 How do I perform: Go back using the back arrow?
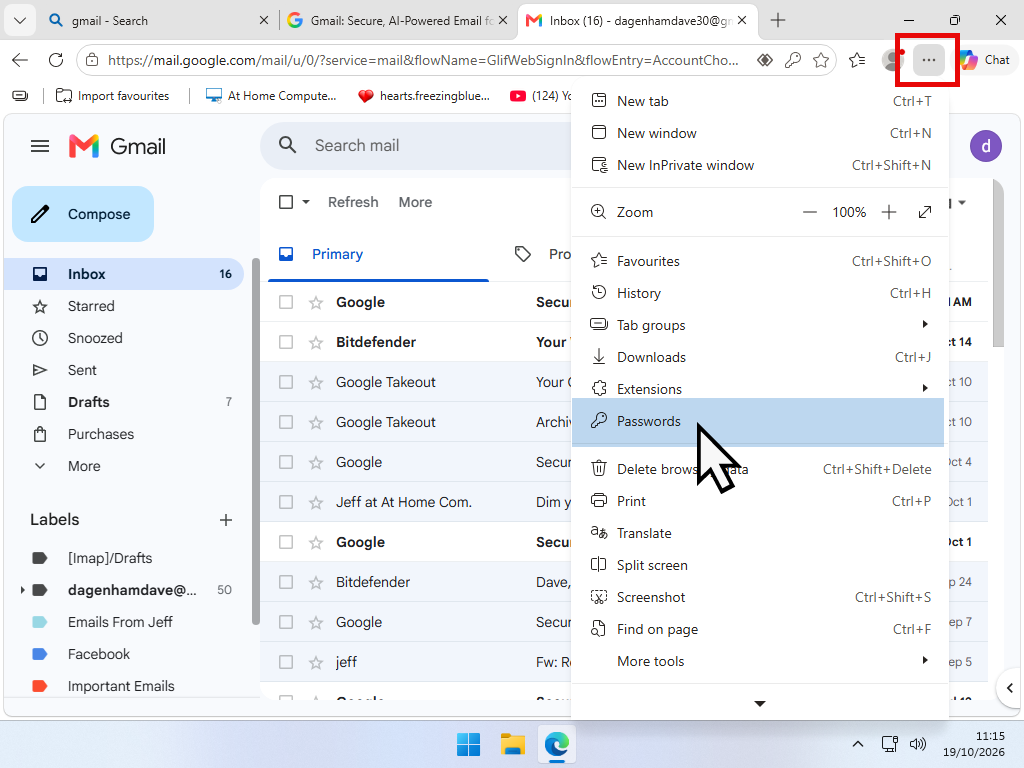pos(20,60)
